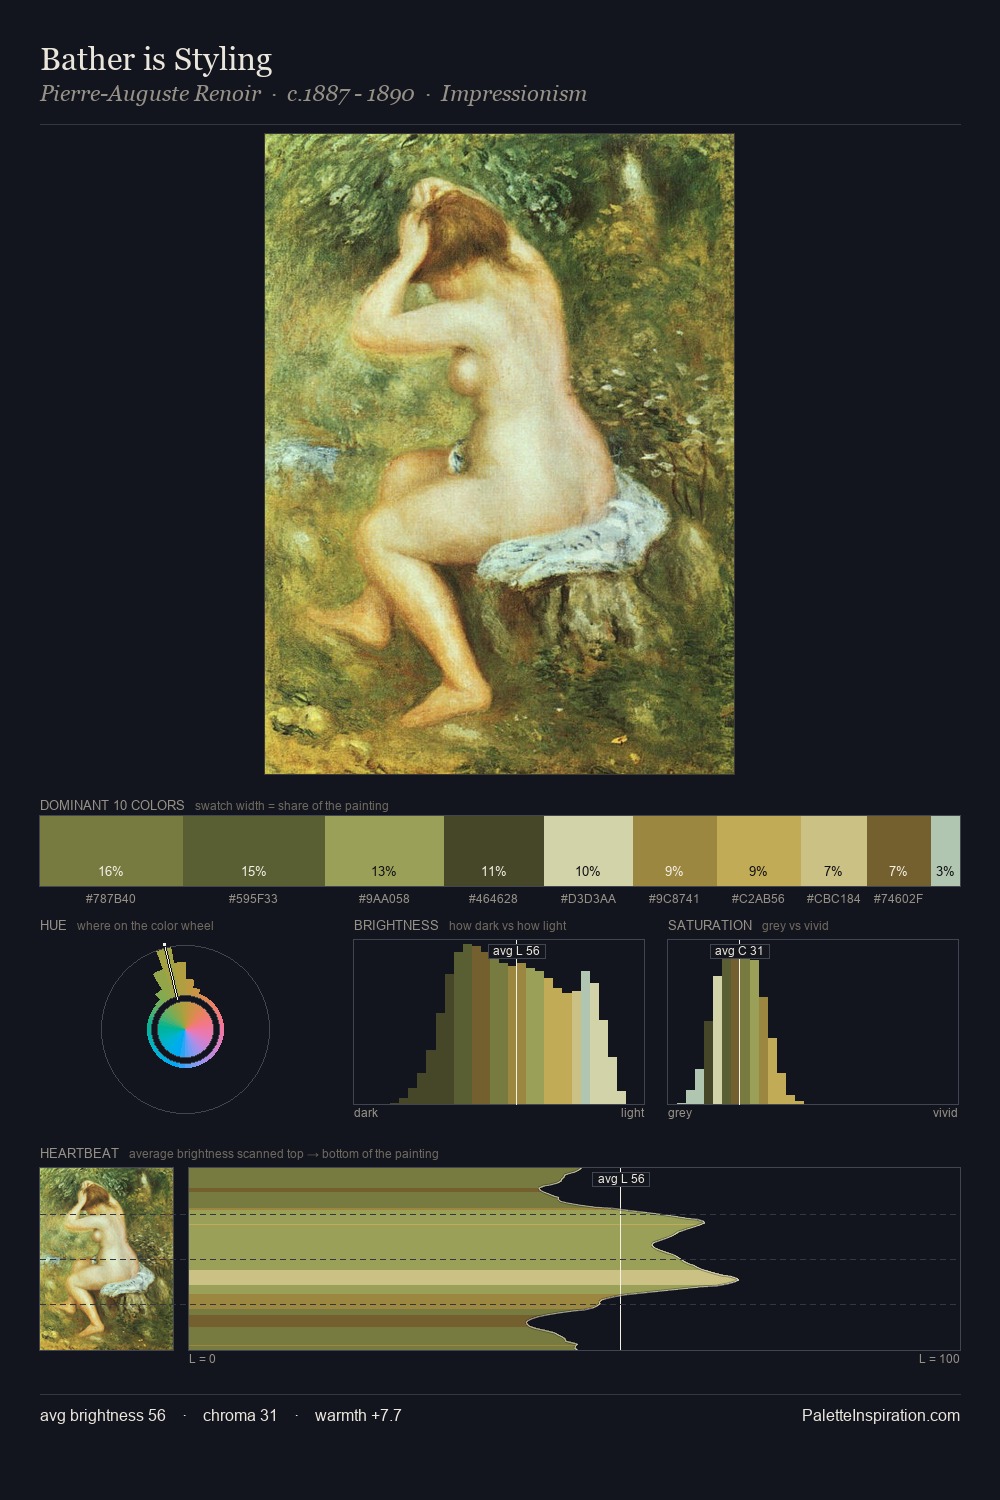Click the 'avg L 56' label in Brightness chart
This screenshot has width=1000, height=1500.
(x=517, y=951)
